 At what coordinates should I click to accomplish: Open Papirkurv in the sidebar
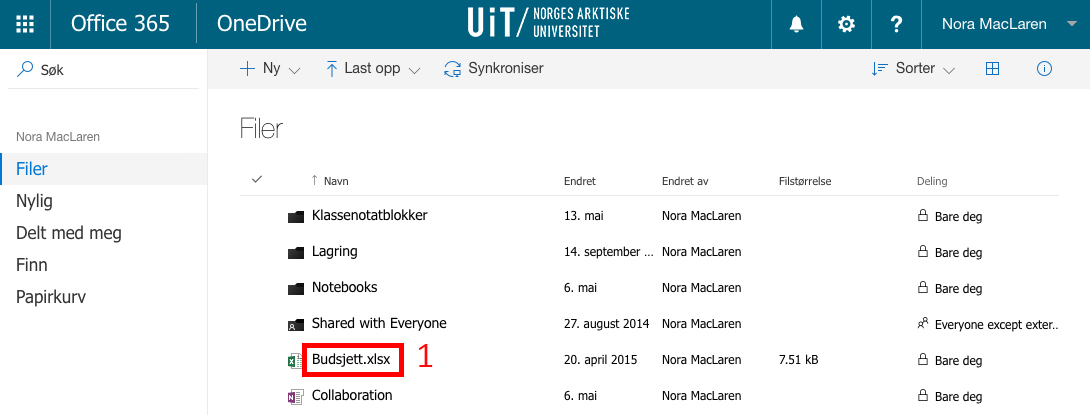(52, 297)
